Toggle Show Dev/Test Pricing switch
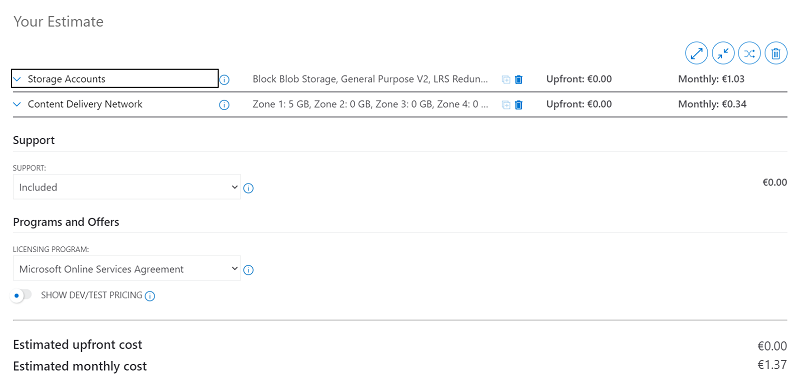Image resolution: width=800 pixels, height=374 pixels. point(21,295)
